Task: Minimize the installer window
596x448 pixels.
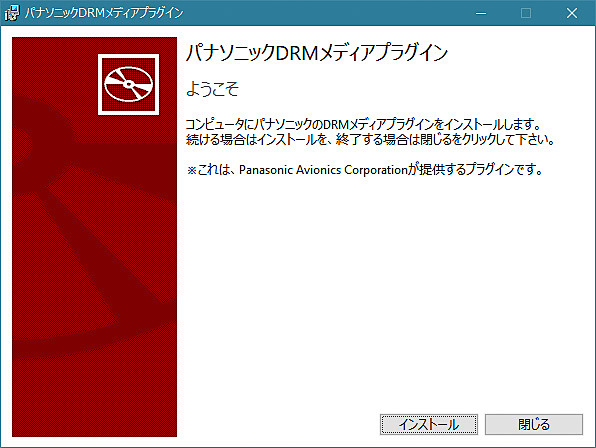Action: click(481, 13)
